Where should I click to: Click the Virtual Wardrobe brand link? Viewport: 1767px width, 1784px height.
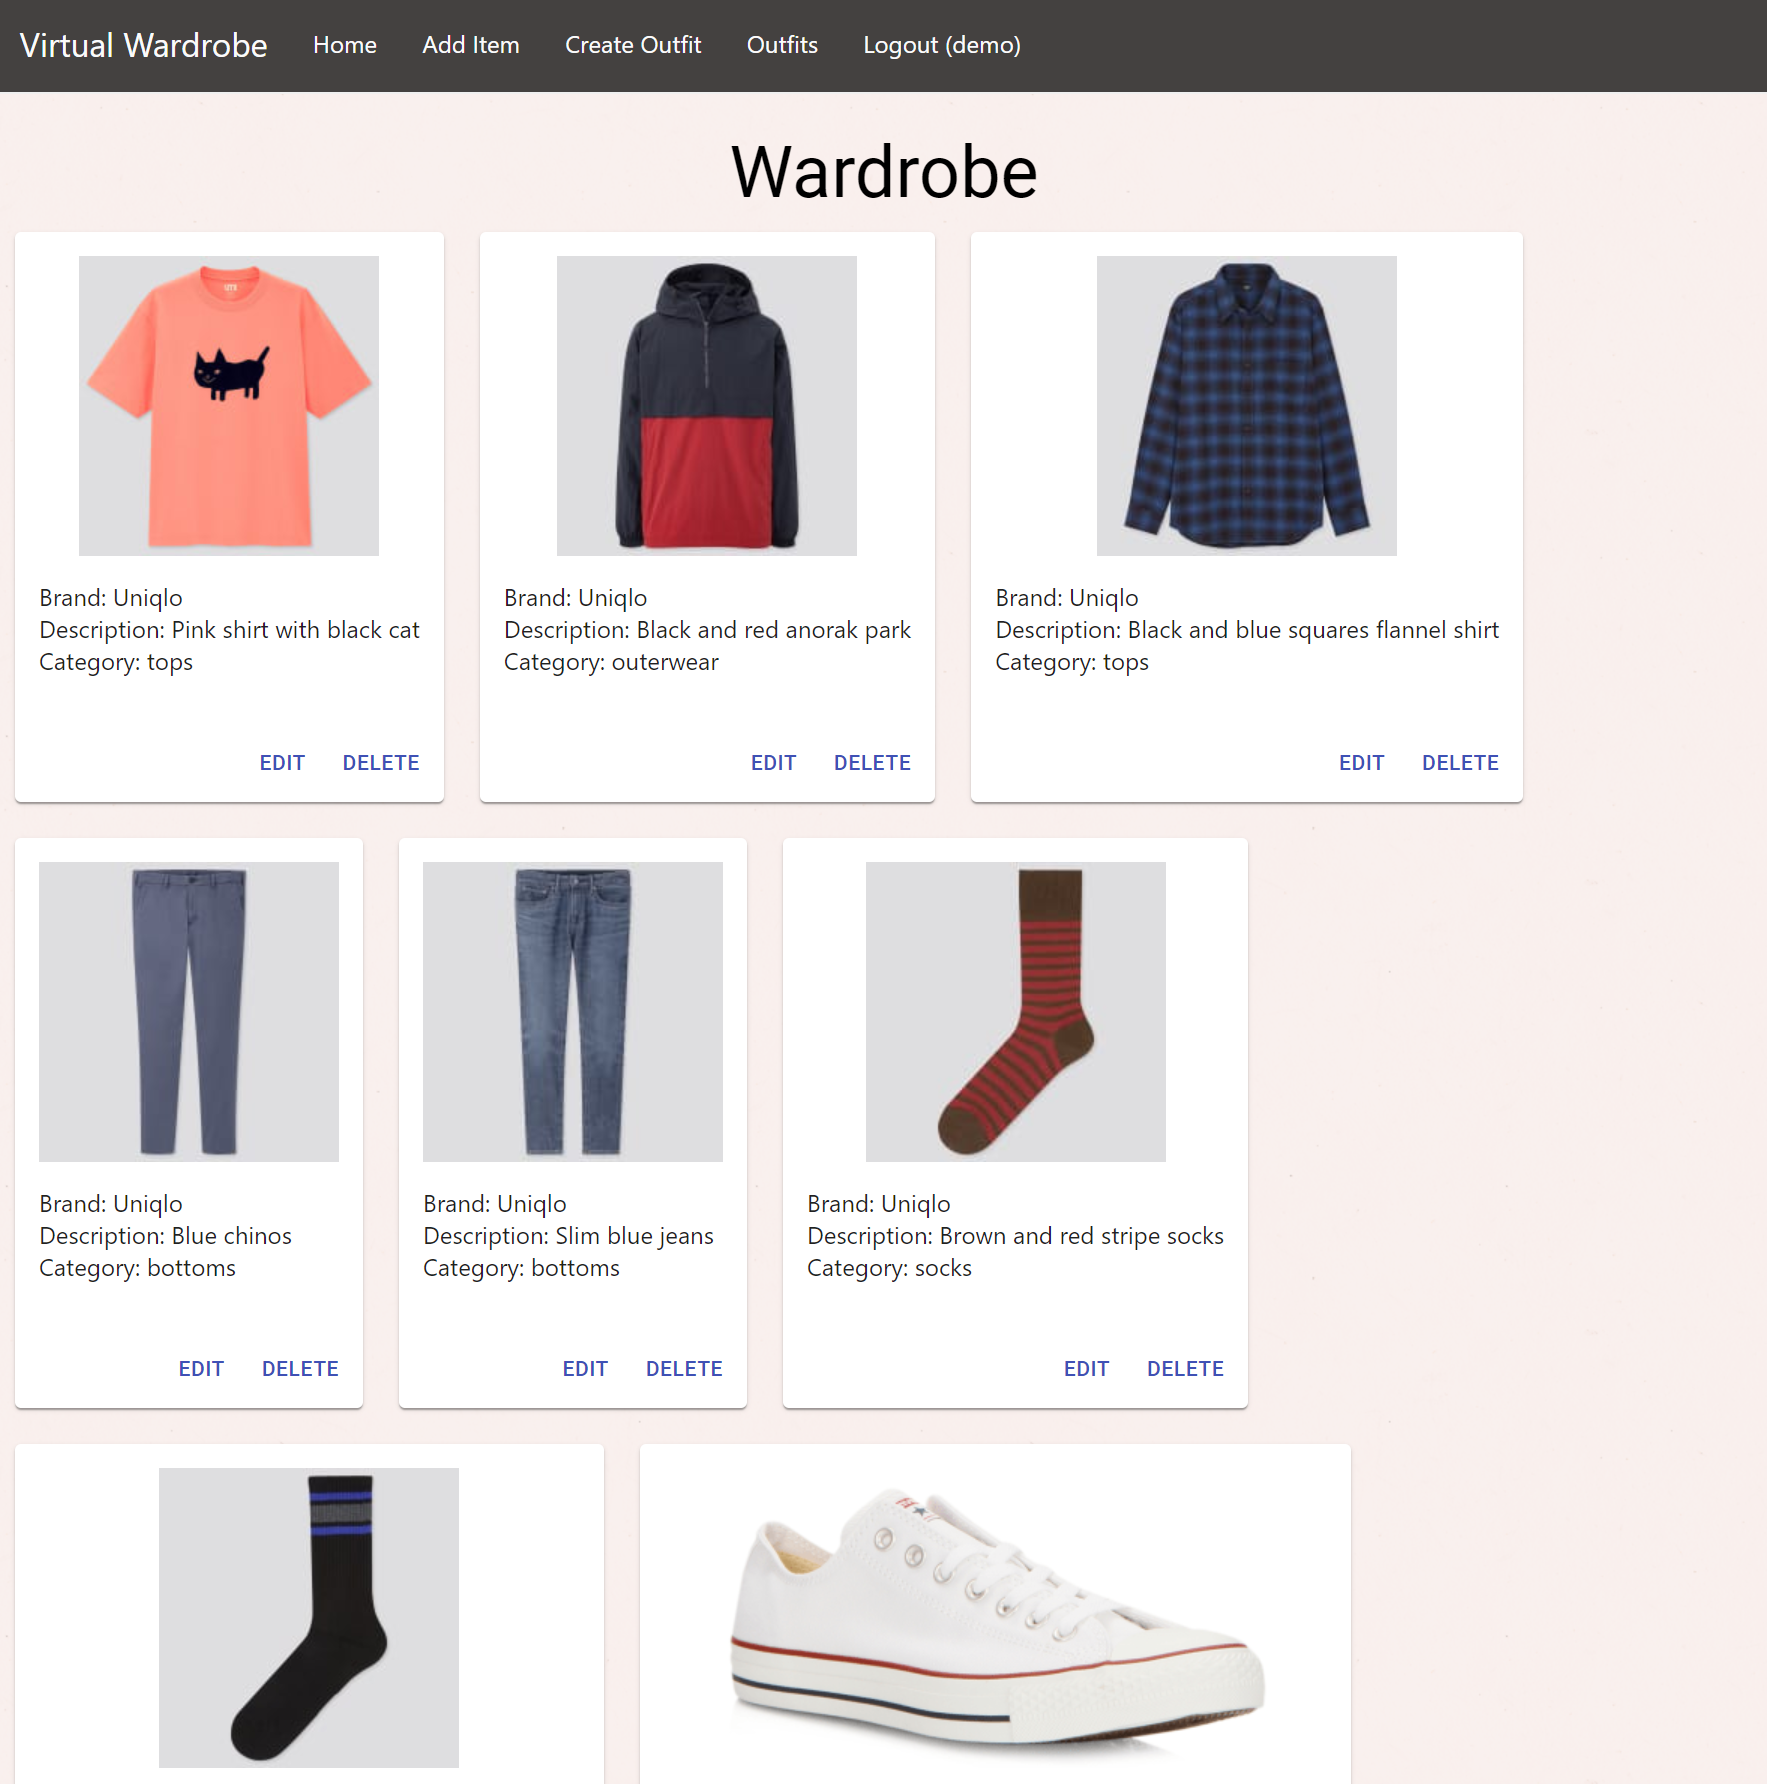click(x=143, y=45)
